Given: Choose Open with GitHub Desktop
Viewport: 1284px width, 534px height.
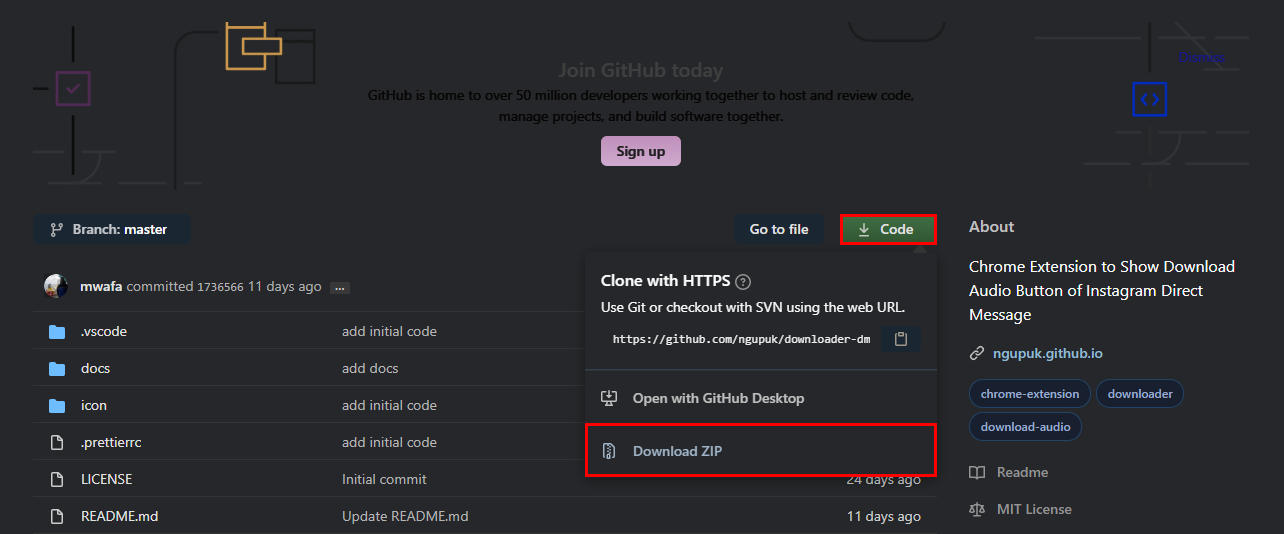Looking at the screenshot, I should [x=761, y=398].
